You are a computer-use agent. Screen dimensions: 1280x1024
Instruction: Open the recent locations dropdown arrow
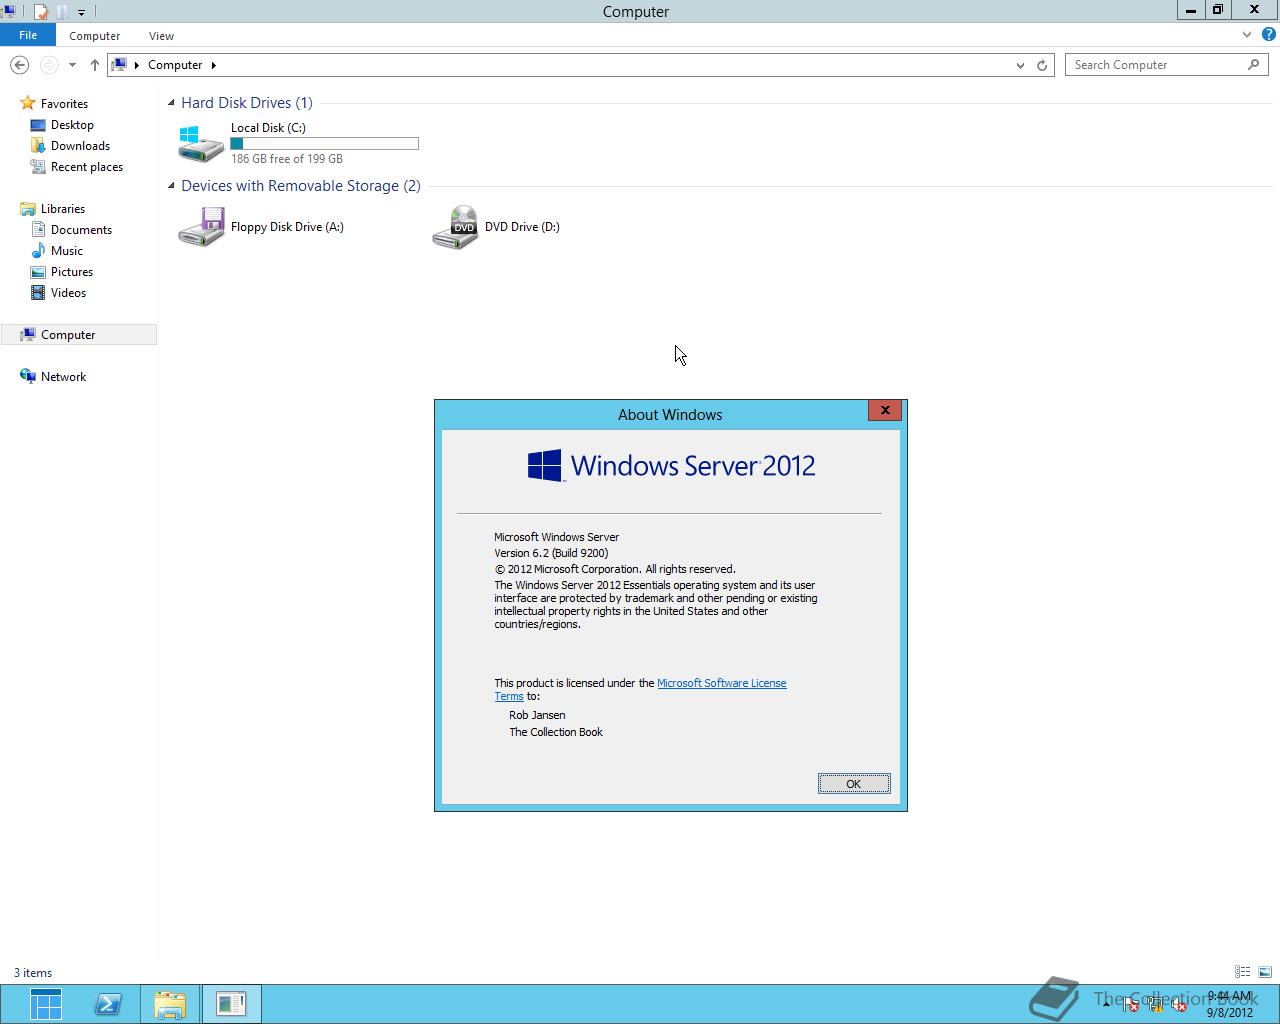click(x=72, y=65)
